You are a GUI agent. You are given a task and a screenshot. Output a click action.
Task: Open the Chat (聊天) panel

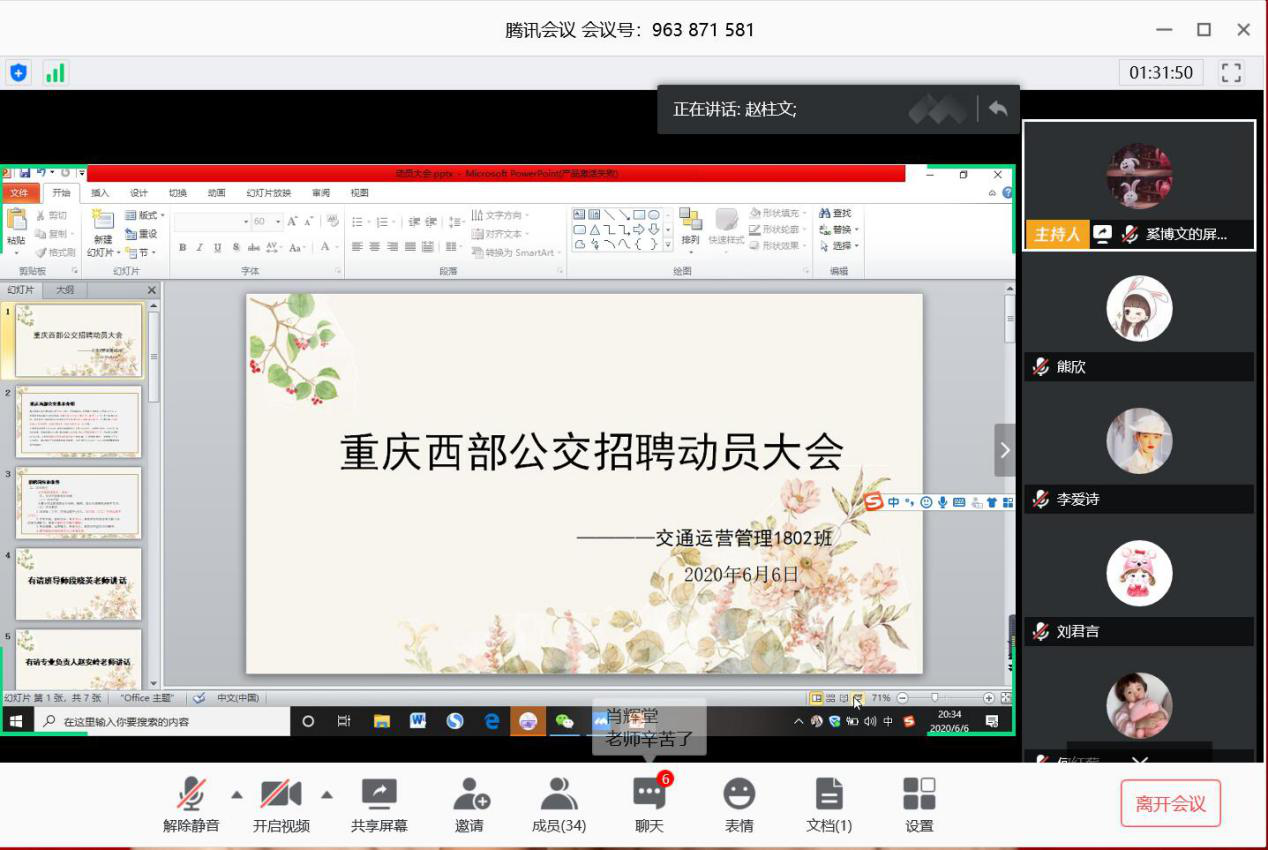coord(649,795)
